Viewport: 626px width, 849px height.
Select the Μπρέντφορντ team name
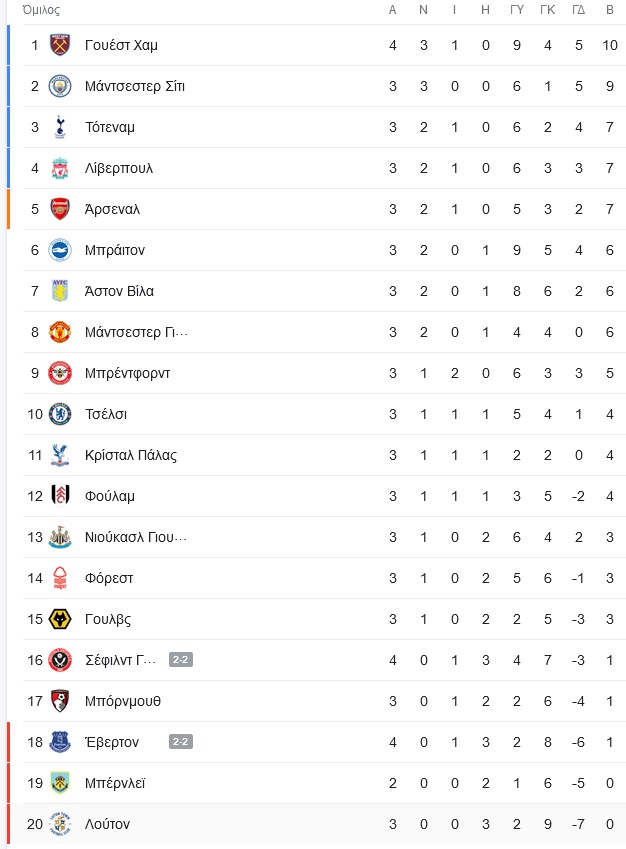(127, 373)
